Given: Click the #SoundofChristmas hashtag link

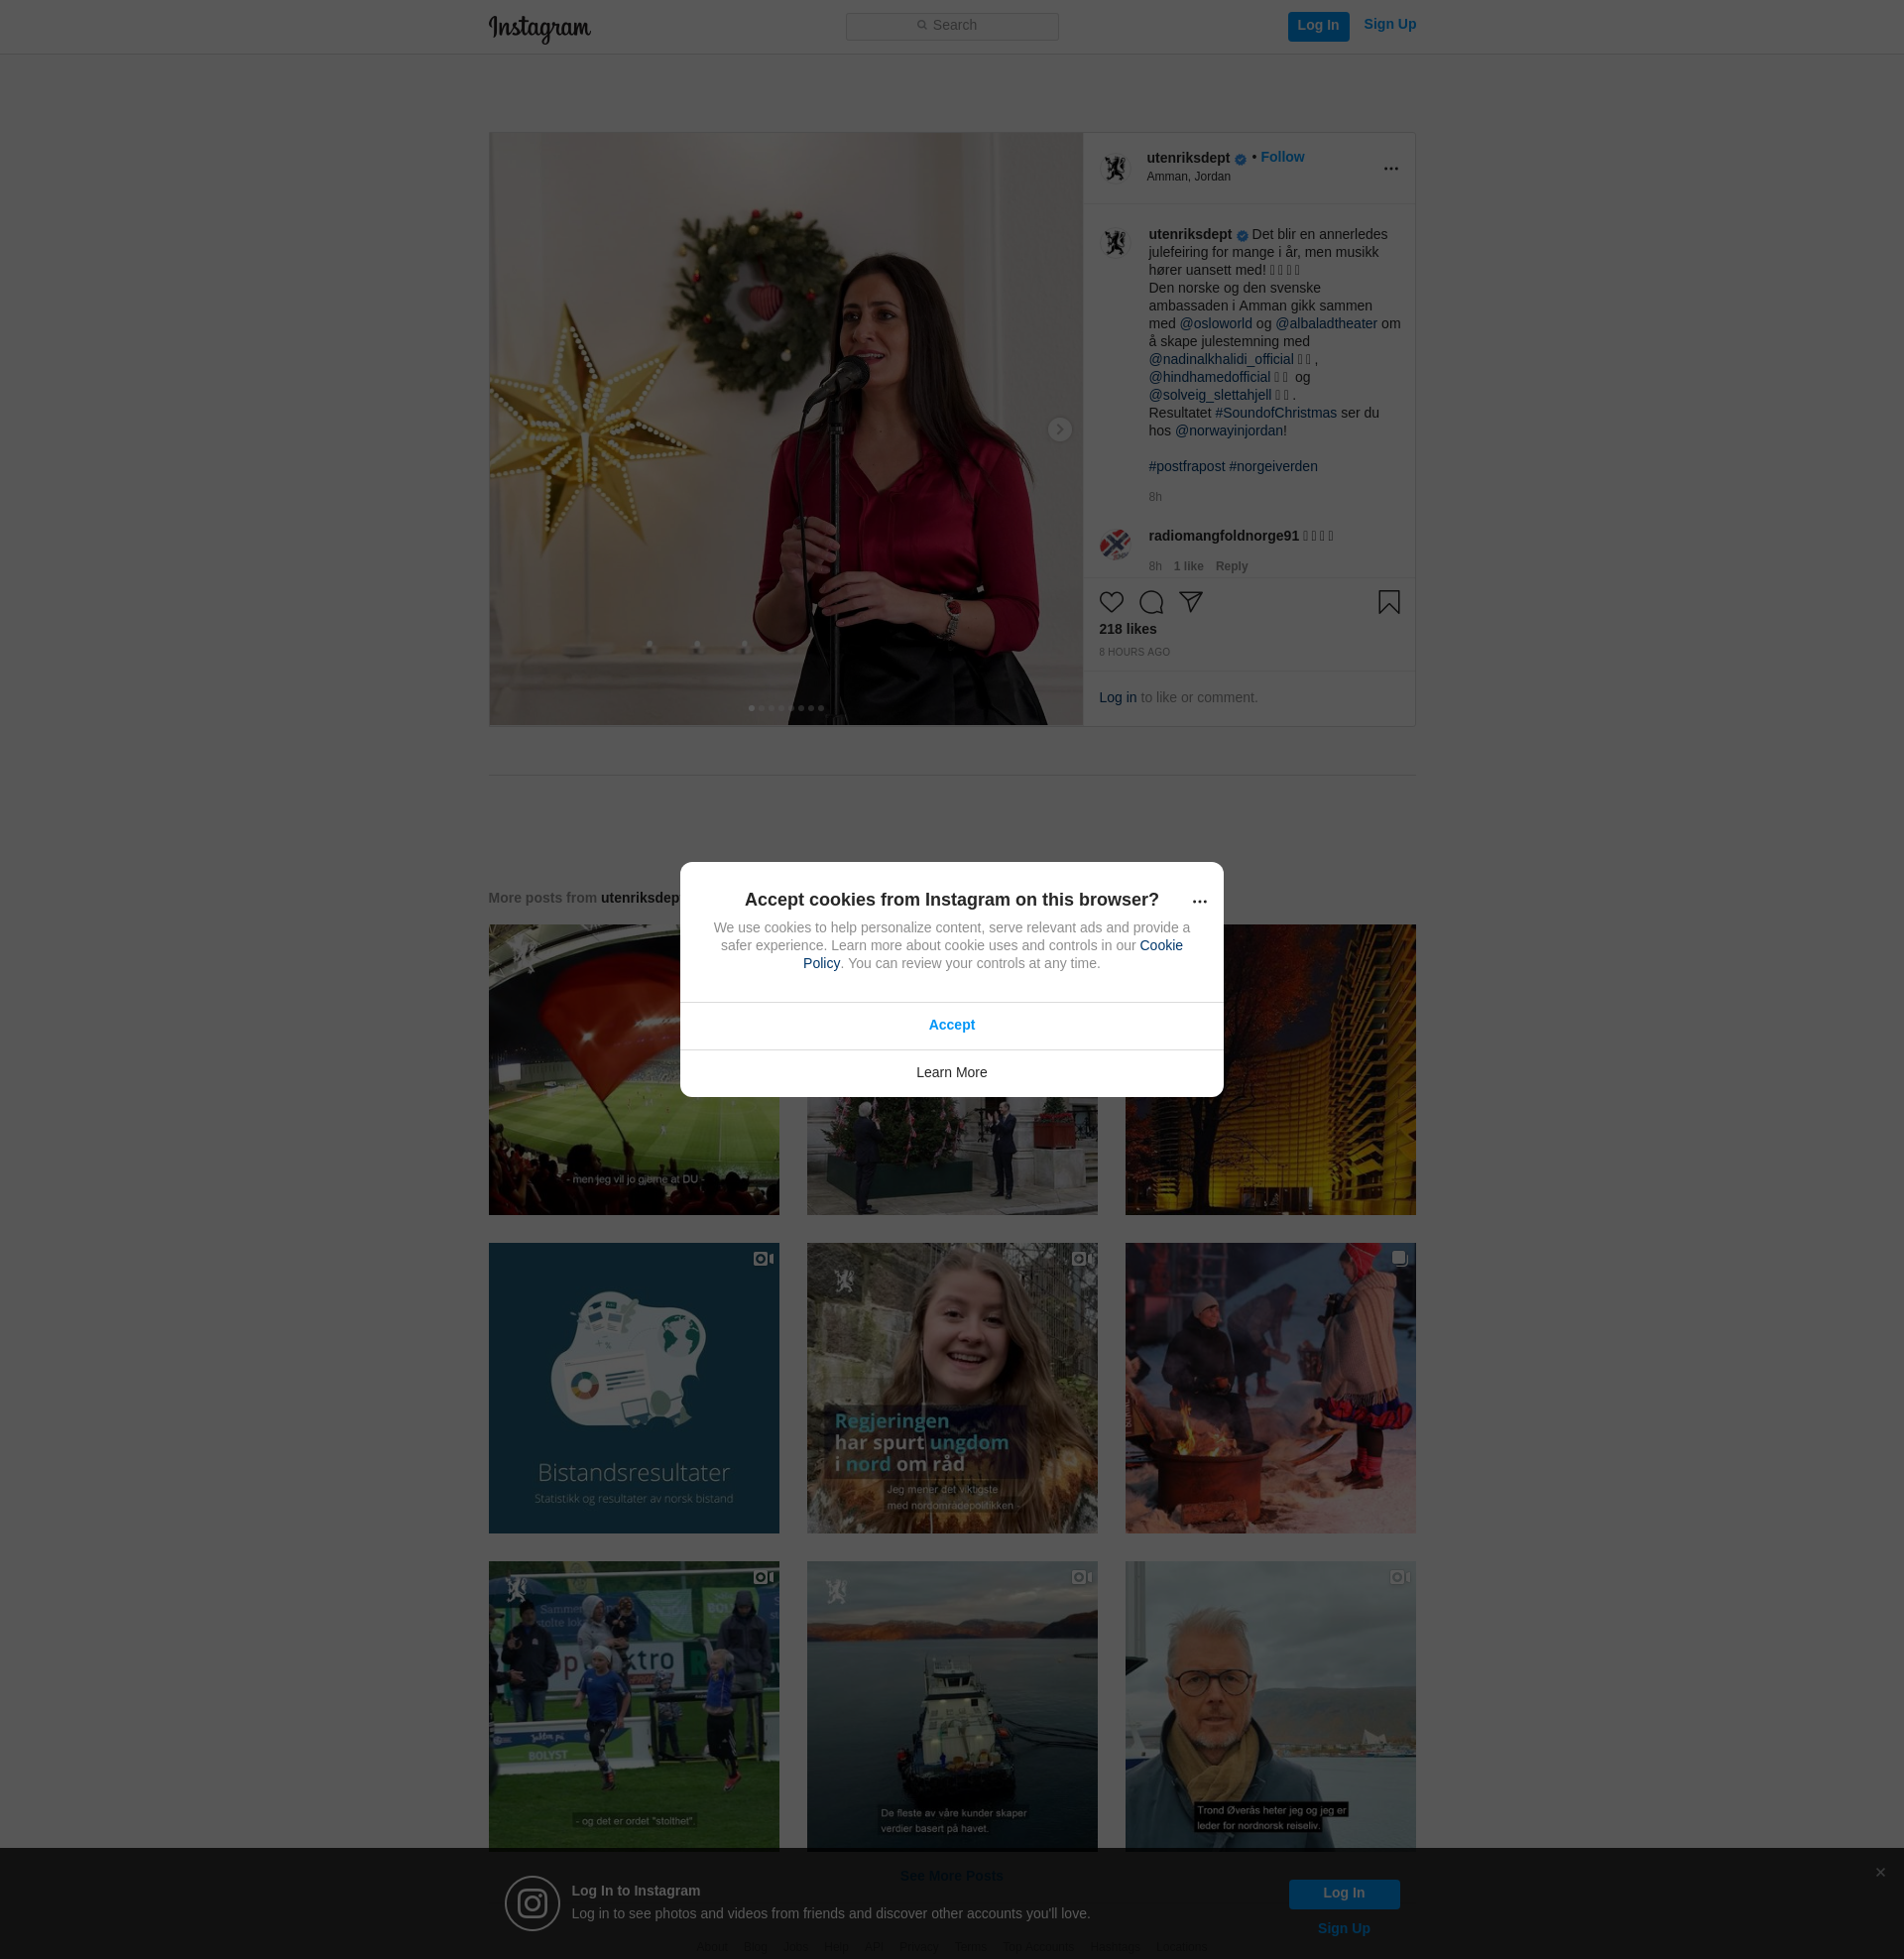Looking at the screenshot, I should (x=1275, y=413).
